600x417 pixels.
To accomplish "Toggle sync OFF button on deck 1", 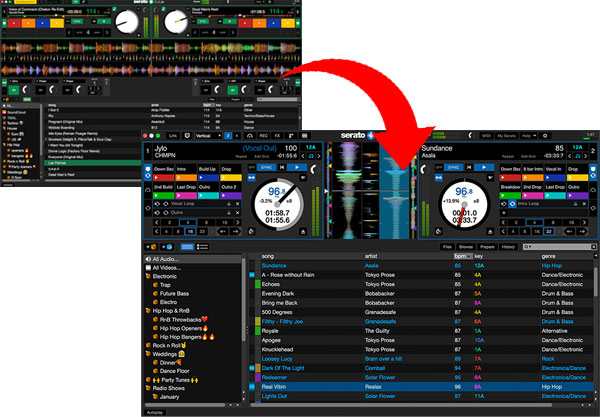I will 252,167.
